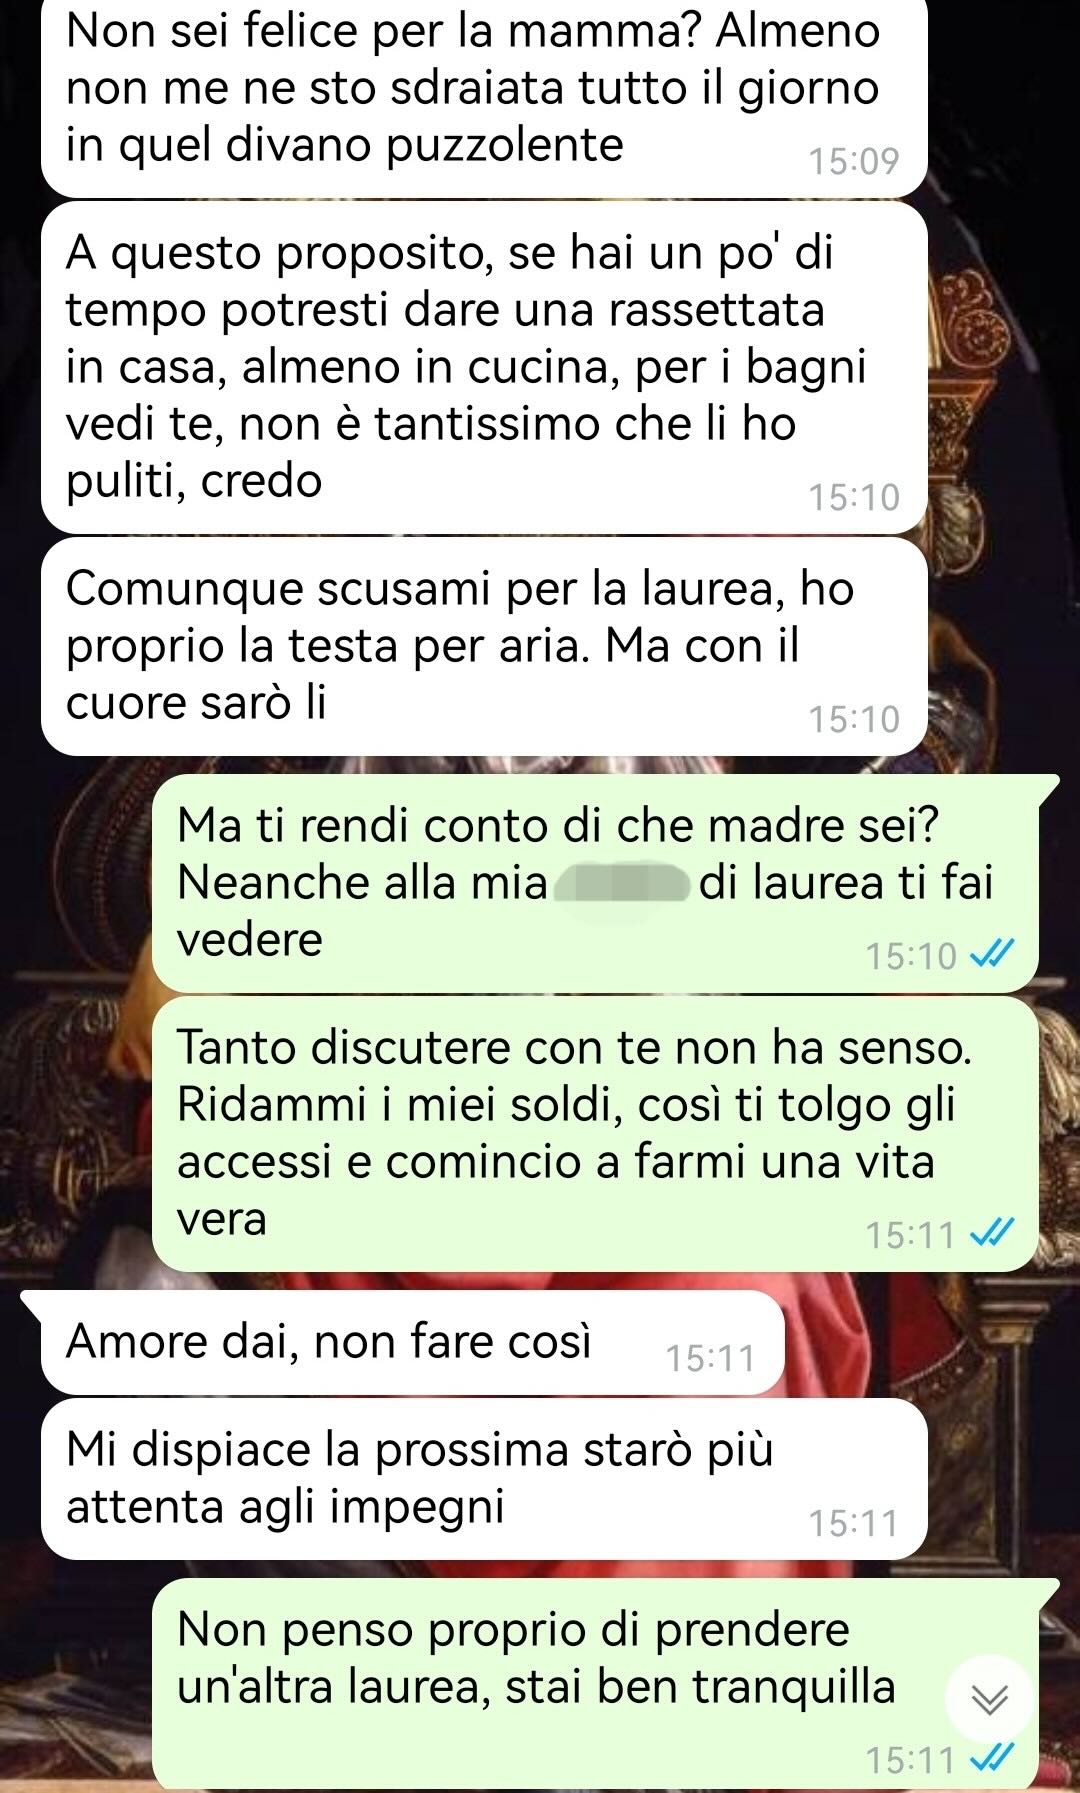
Task: Select 'Non penso proprio di prendere' message
Action: [x=595, y=1684]
